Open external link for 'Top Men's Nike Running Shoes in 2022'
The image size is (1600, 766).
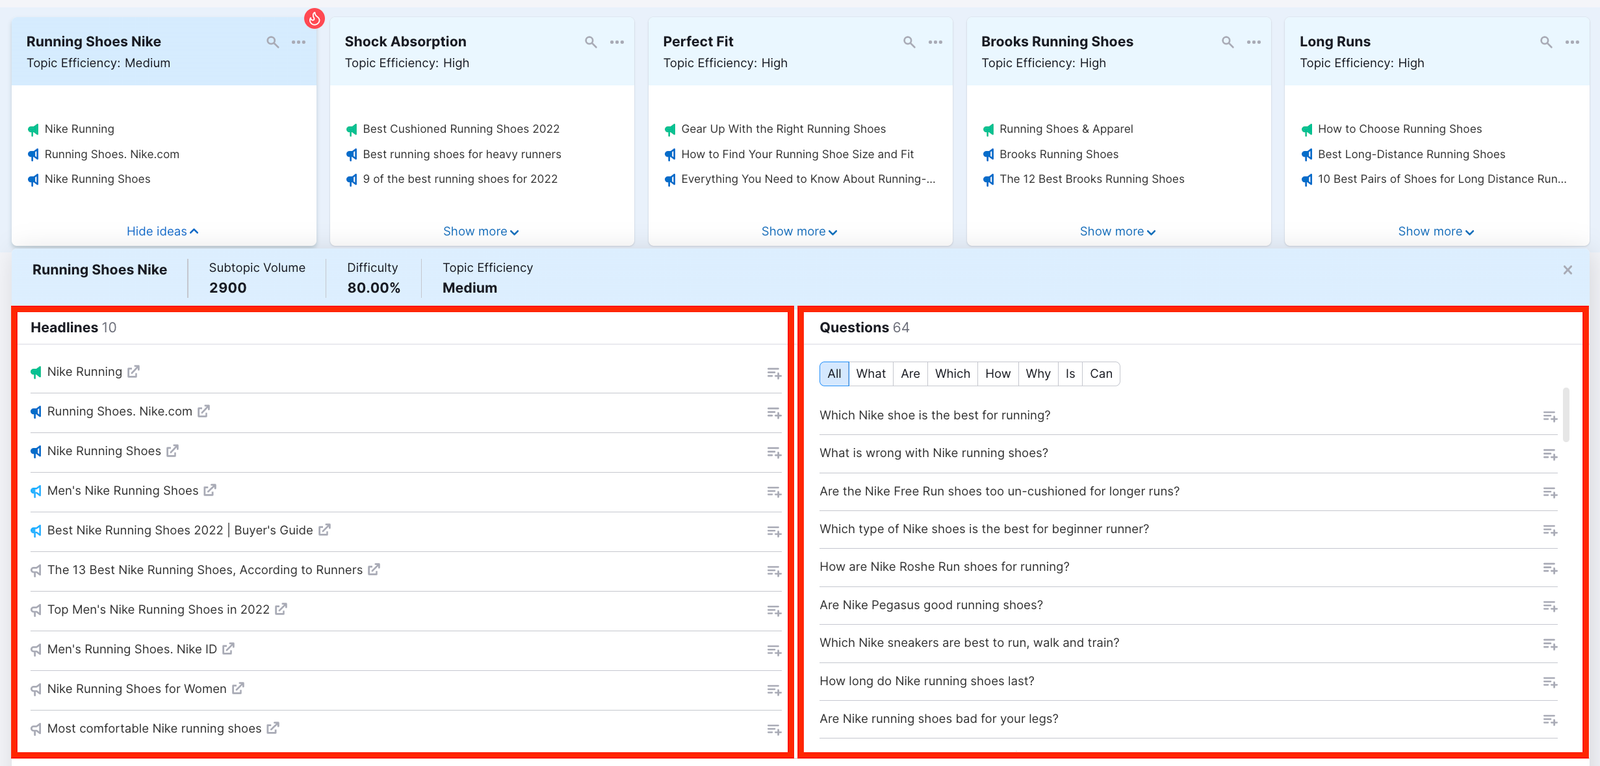click(281, 609)
